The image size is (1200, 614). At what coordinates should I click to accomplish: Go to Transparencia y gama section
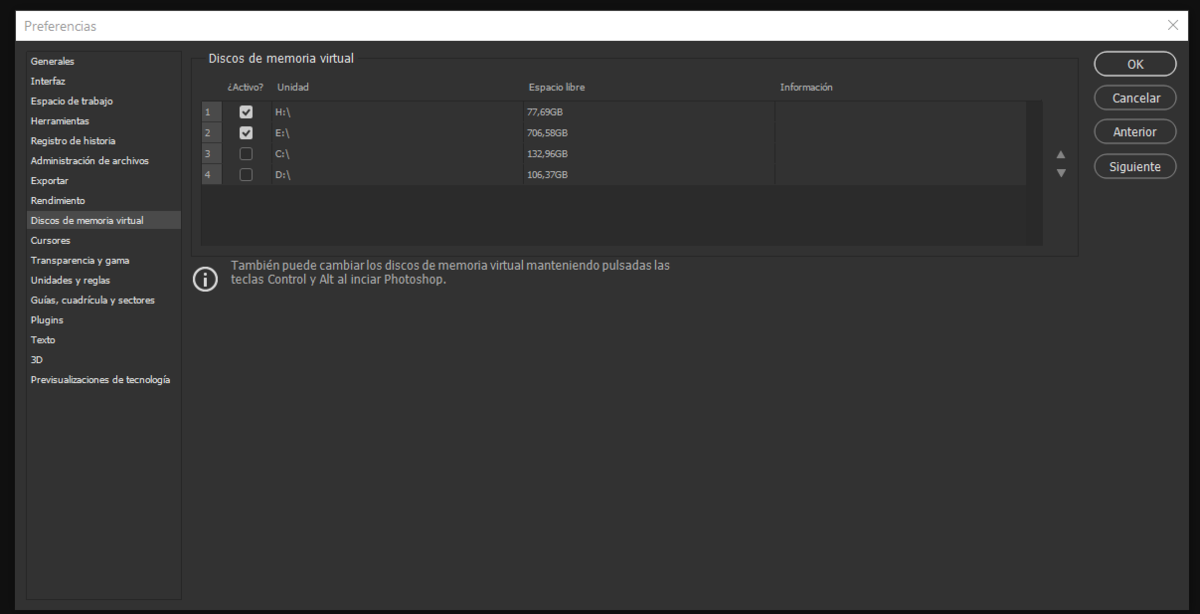[104, 260]
